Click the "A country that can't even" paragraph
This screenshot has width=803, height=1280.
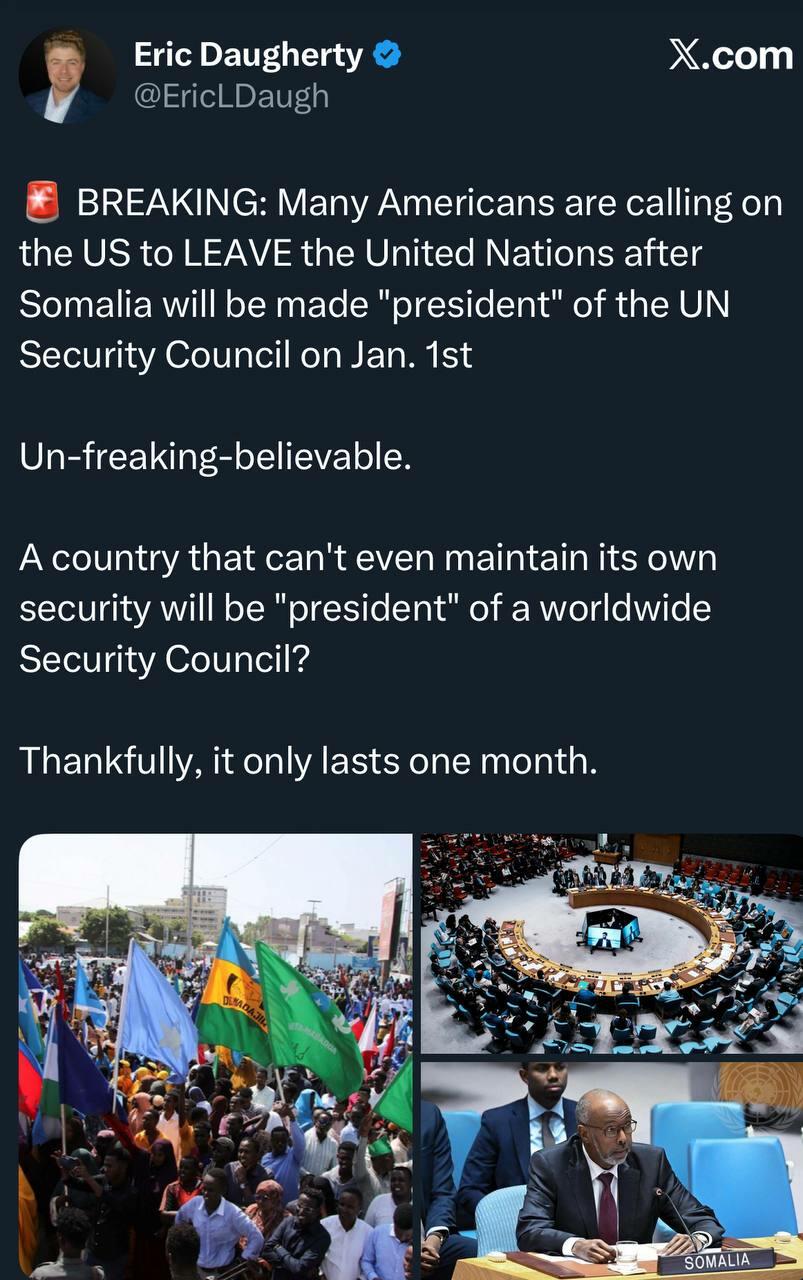pos(368,608)
